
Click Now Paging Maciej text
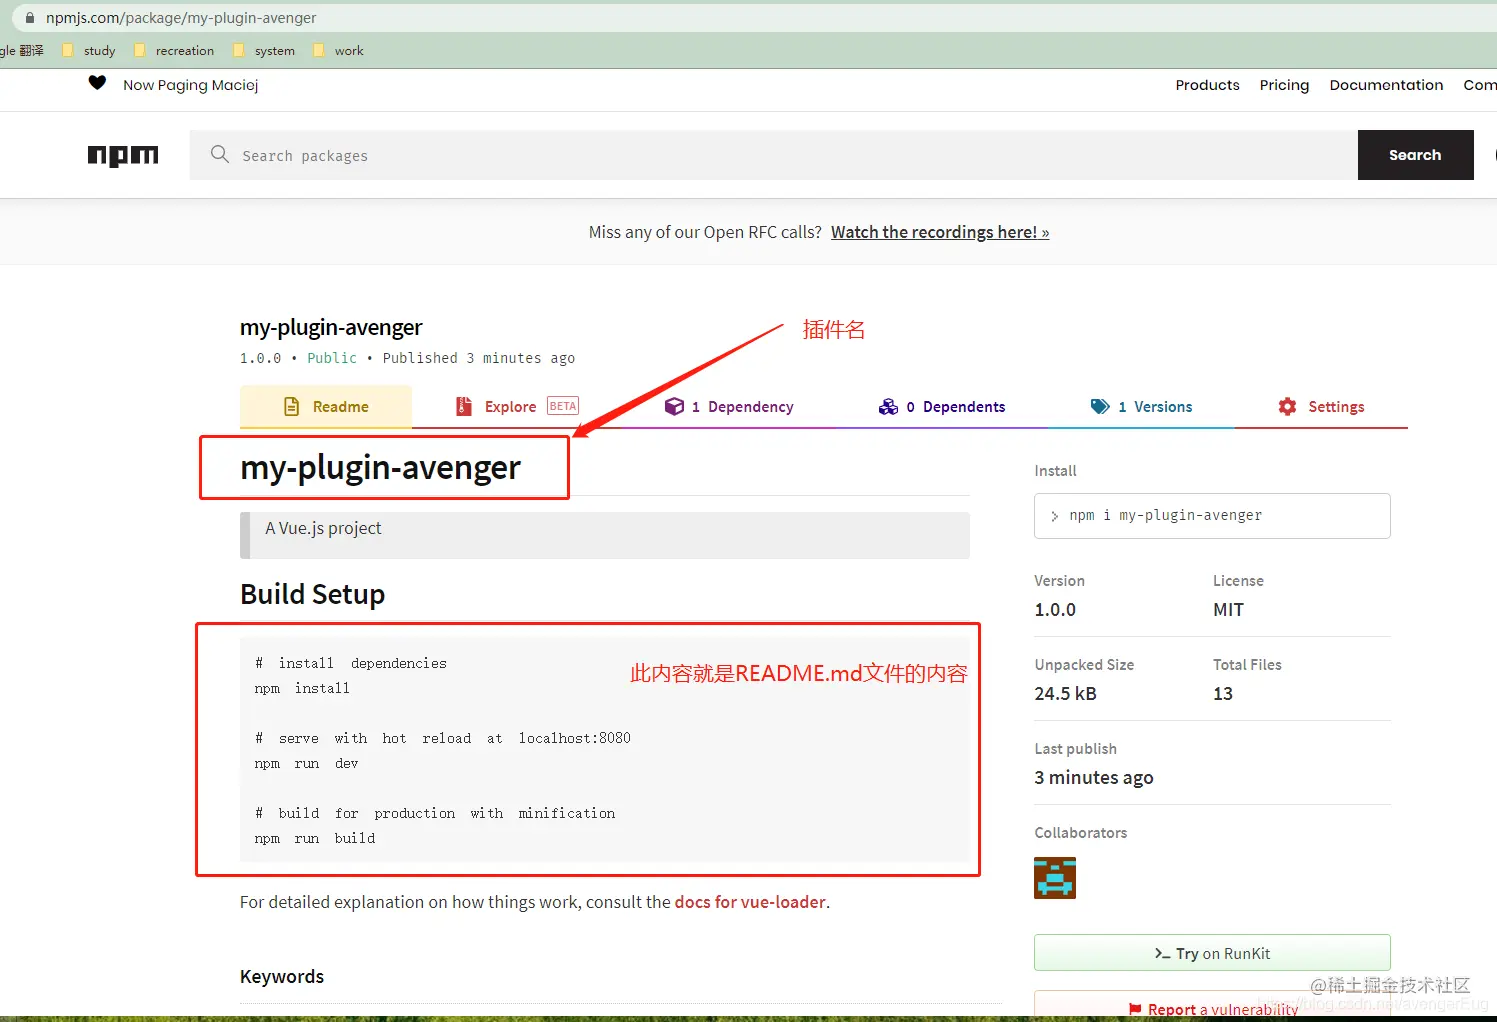pyautogui.click(x=190, y=85)
